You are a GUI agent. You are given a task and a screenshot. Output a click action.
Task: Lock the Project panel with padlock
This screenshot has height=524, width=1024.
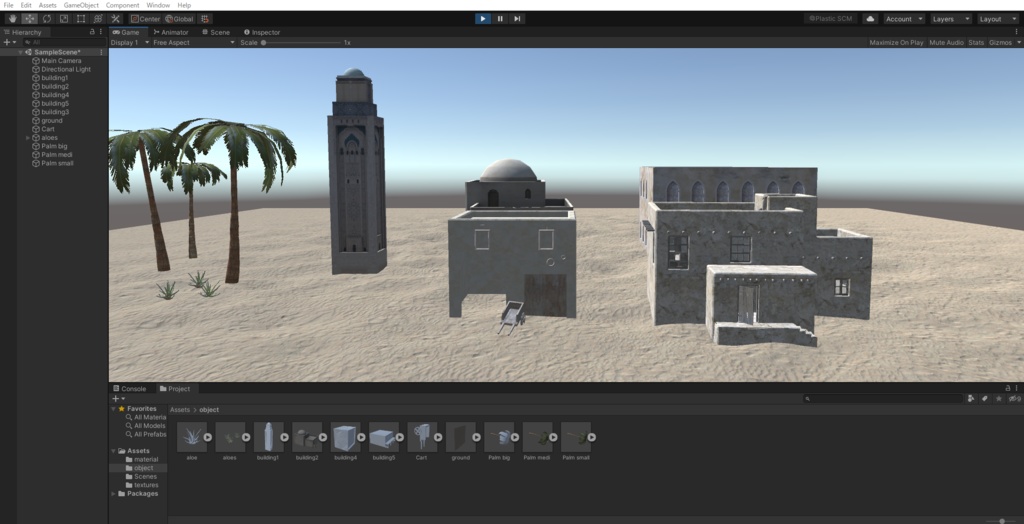1008,388
